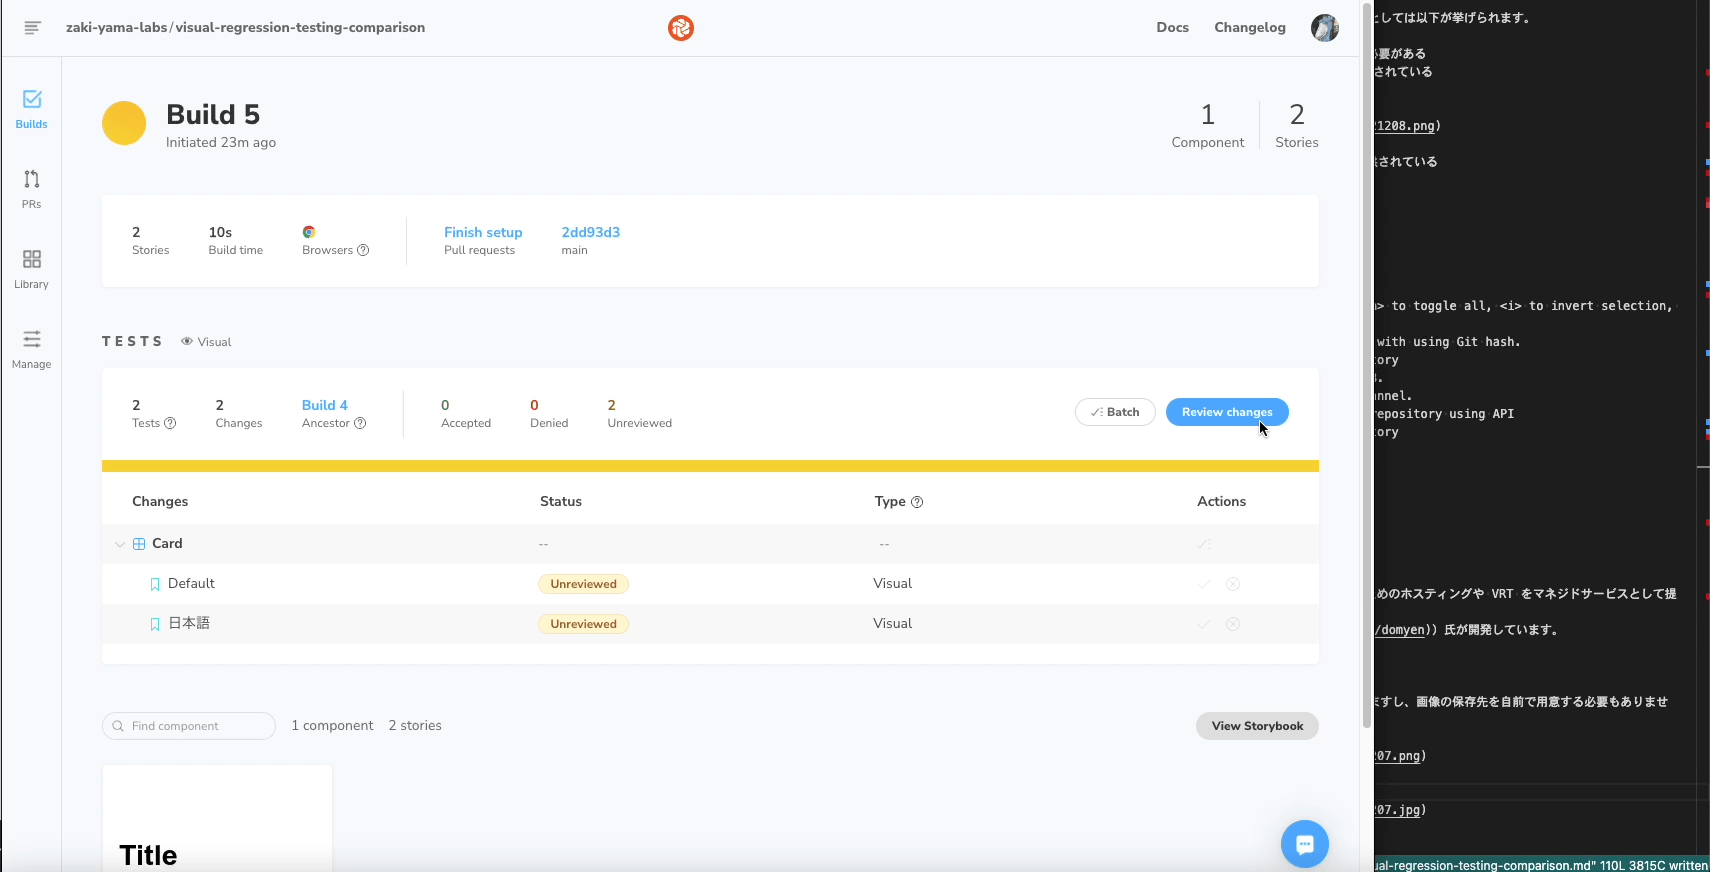
Task: Click the Unreviewed badge for Default
Action: (x=583, y=584)
